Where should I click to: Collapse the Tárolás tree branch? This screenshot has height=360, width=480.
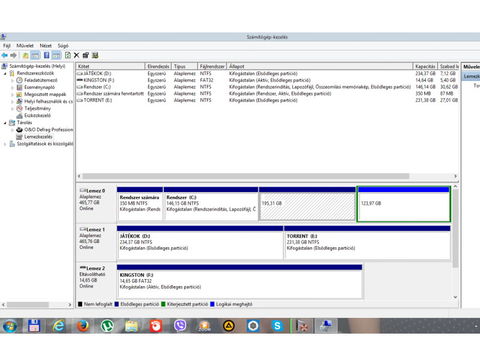(5, 123)
